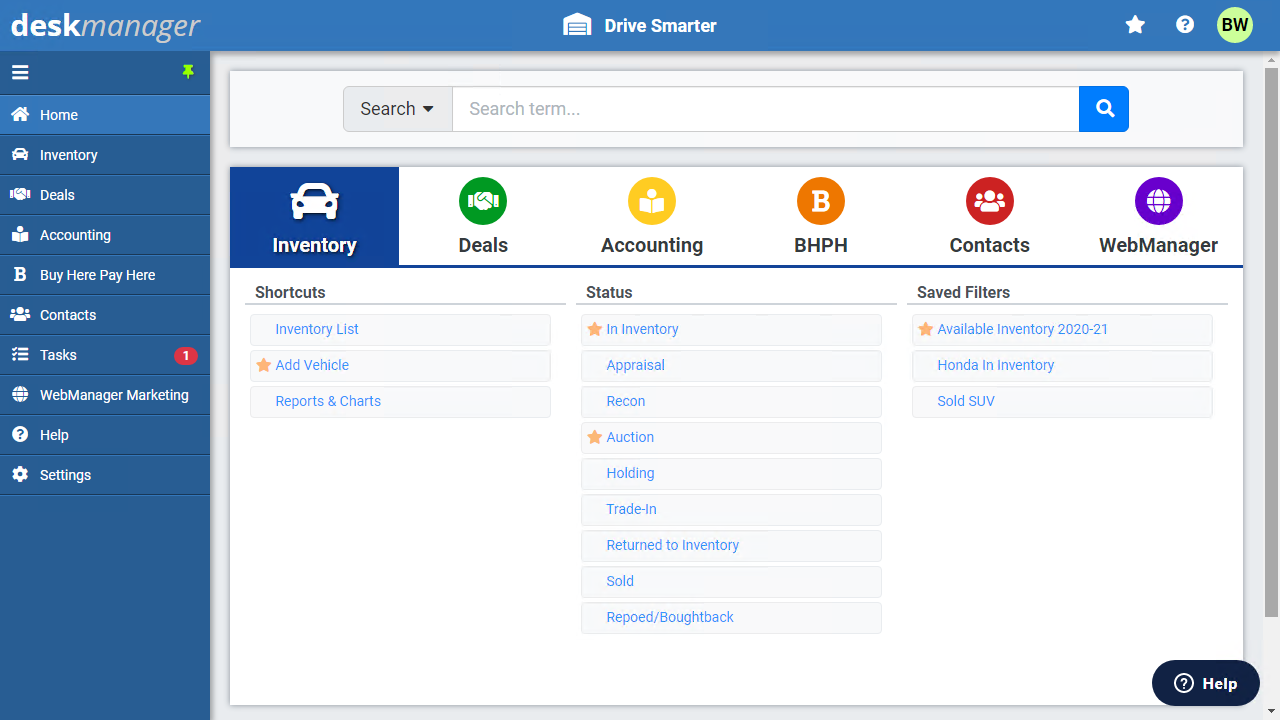Click the help question-mark icon in the header
This screenshot has height=720, width=1280.
click(x=1185, y=24)
